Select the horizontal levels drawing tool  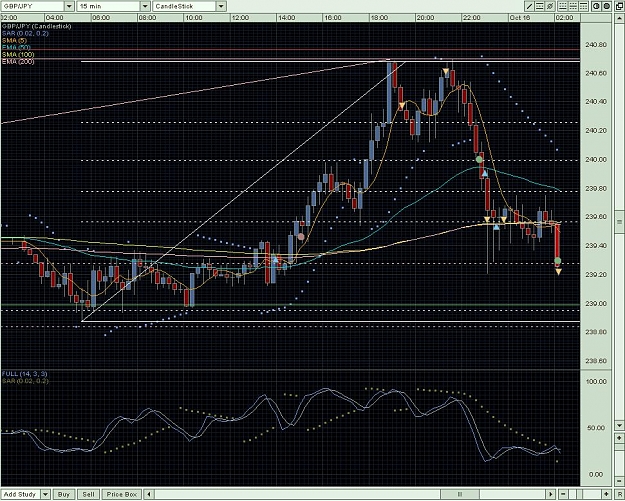click(x=540, y=6)
